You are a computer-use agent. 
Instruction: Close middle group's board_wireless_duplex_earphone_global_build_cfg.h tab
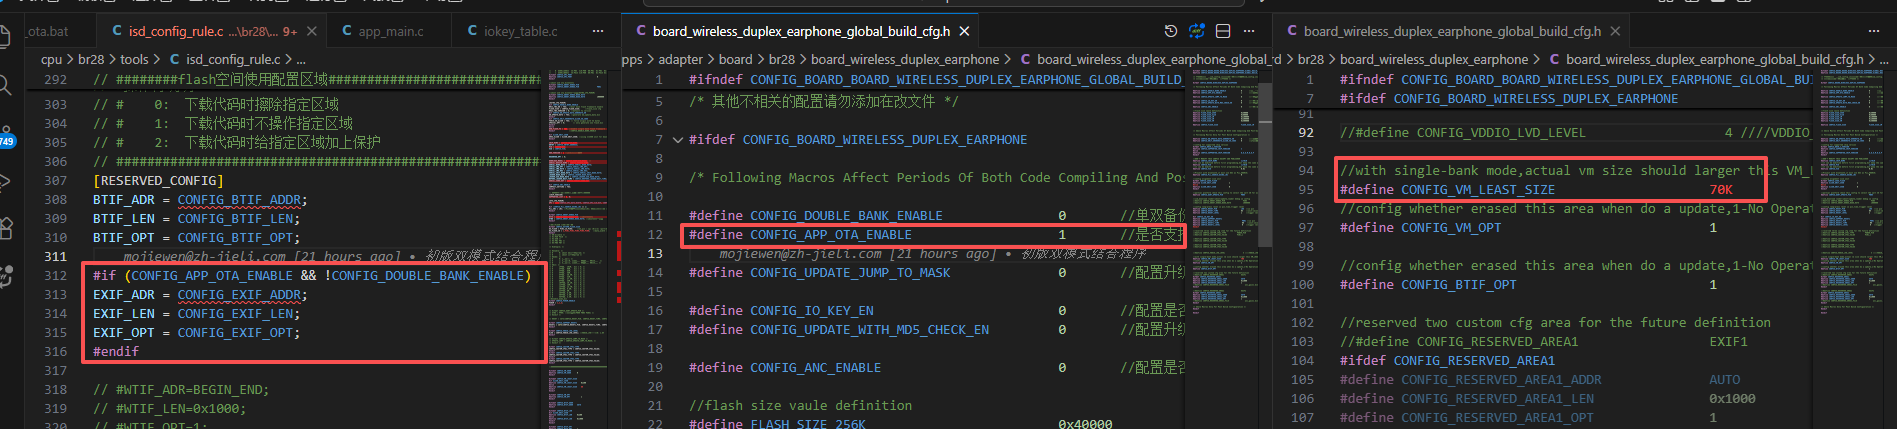click(x=964, y=31)
